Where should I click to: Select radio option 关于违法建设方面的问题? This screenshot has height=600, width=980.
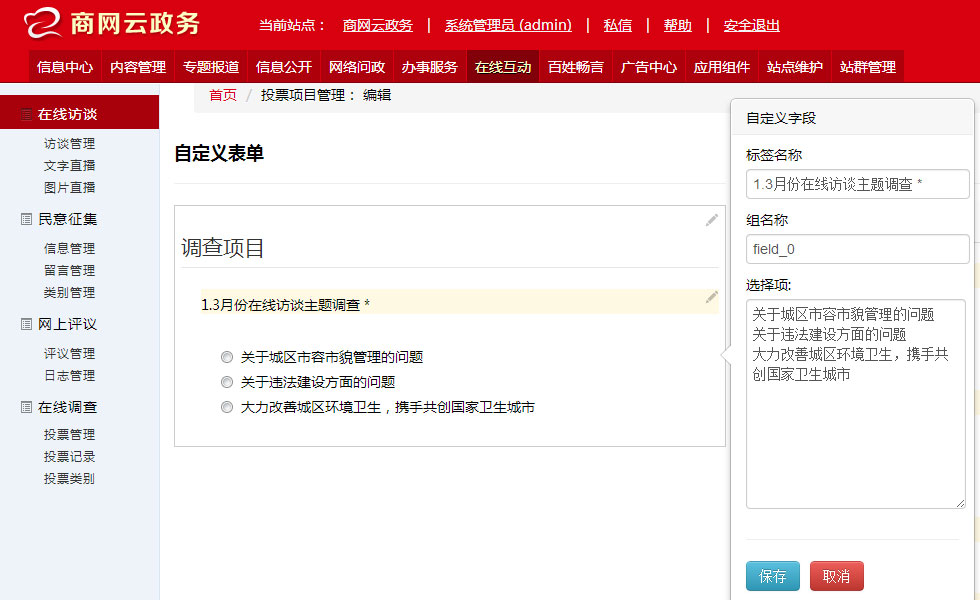point(227,382)
